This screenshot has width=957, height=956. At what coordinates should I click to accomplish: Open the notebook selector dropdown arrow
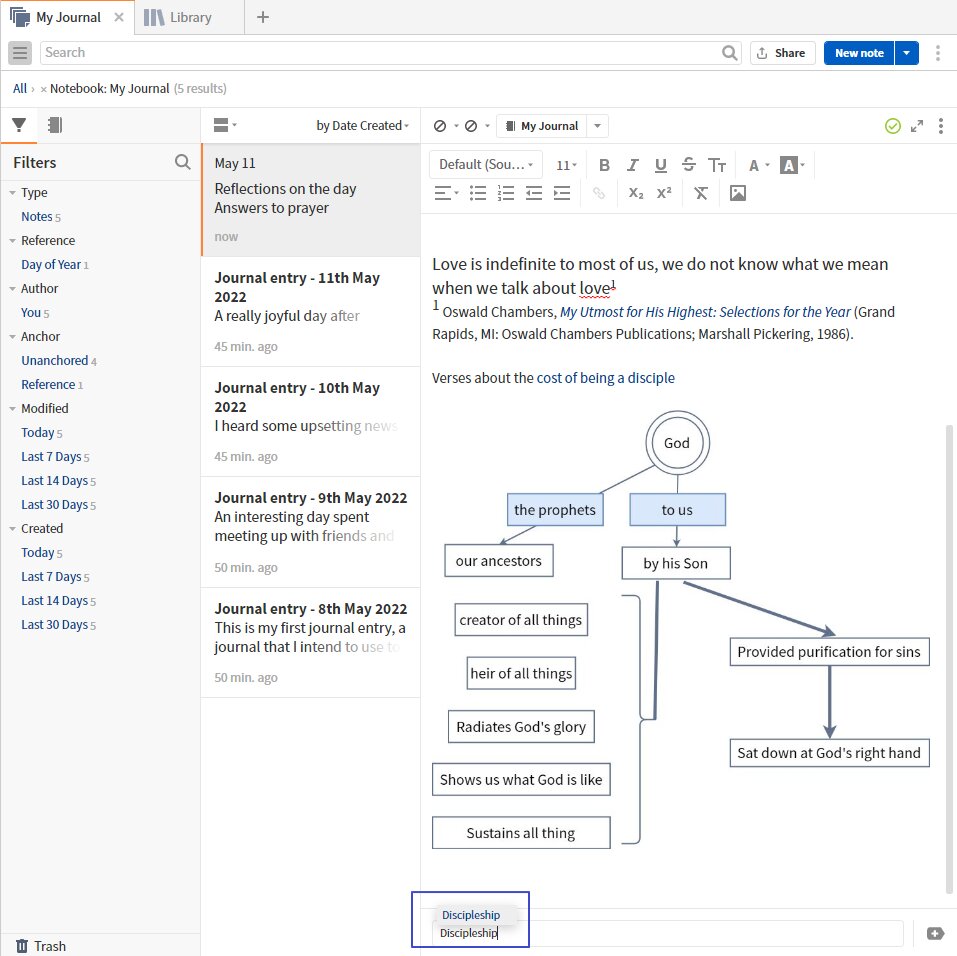[x=598, y=126]
